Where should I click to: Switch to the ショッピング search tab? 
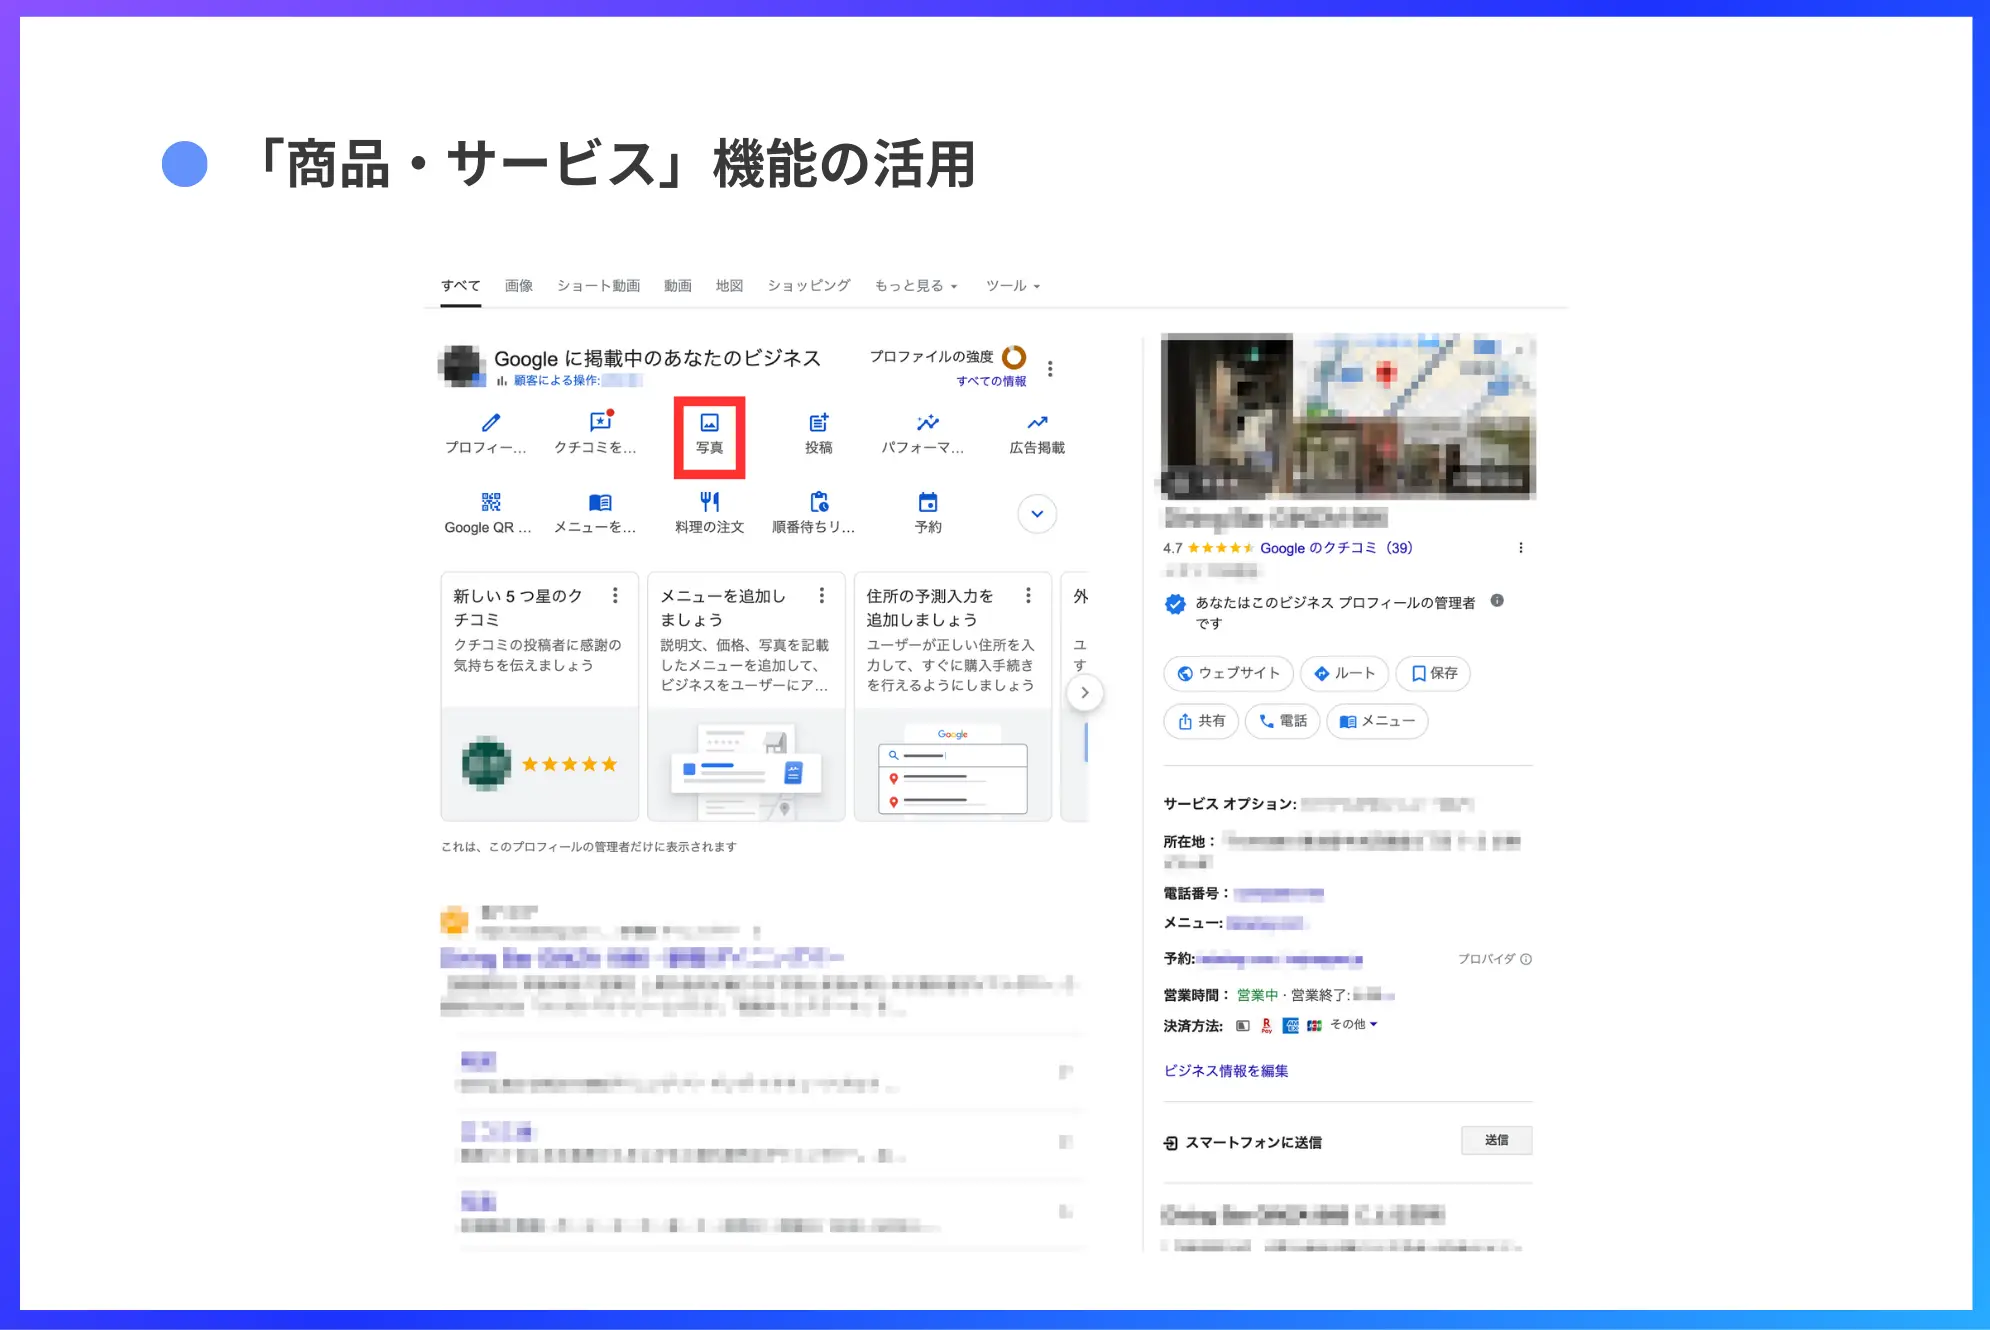807,285
